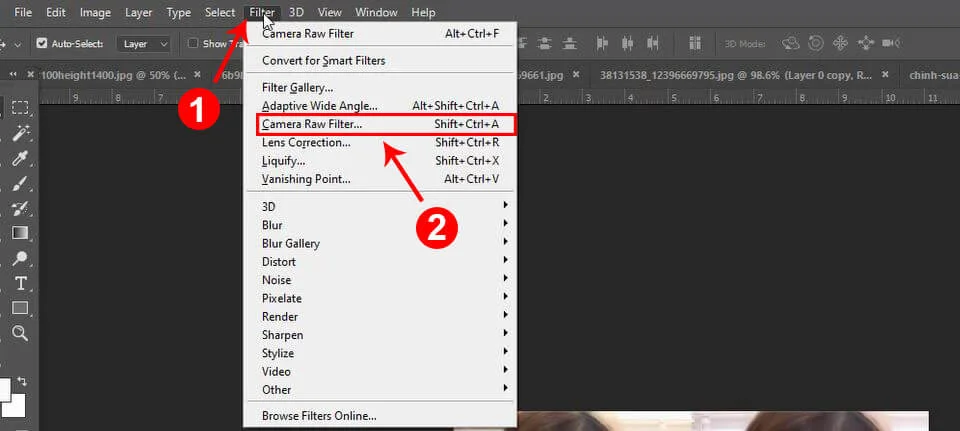
Task: Click distribute horizontal centers icon
Action: pos(627,43)
